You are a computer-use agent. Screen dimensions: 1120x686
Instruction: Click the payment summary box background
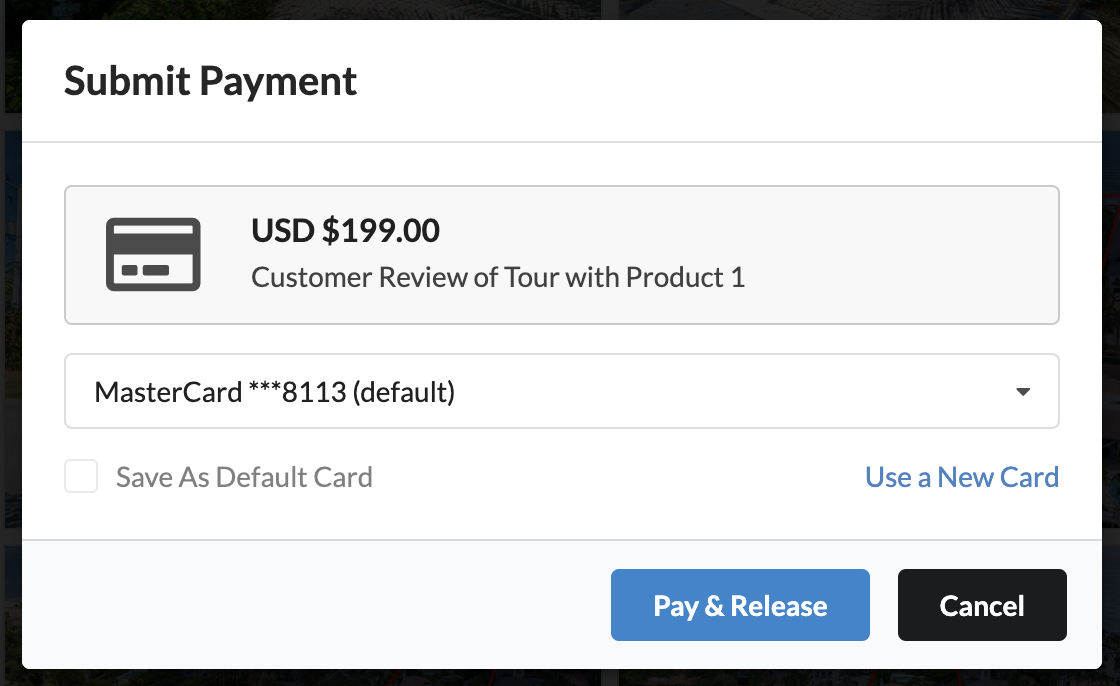point(893,254)
